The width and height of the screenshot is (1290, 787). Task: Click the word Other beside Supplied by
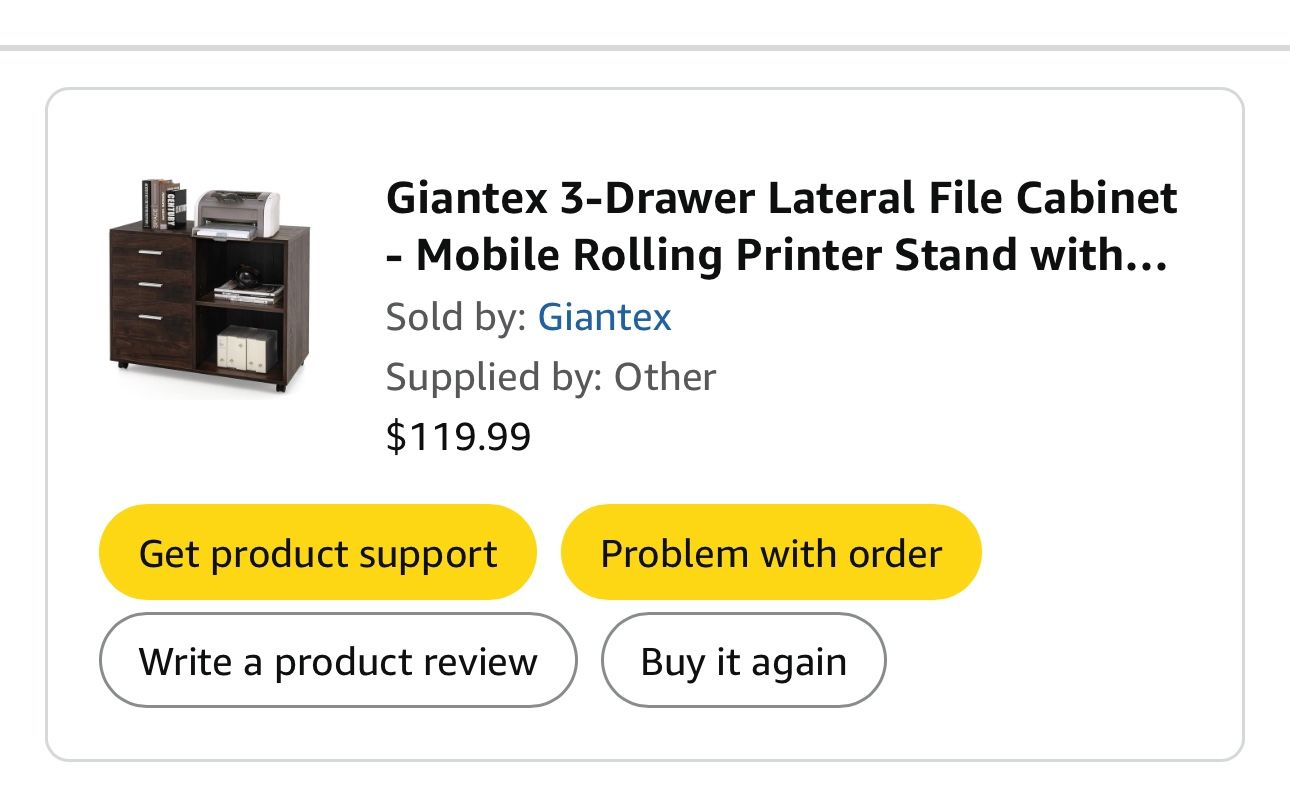(x=665, y=377)
